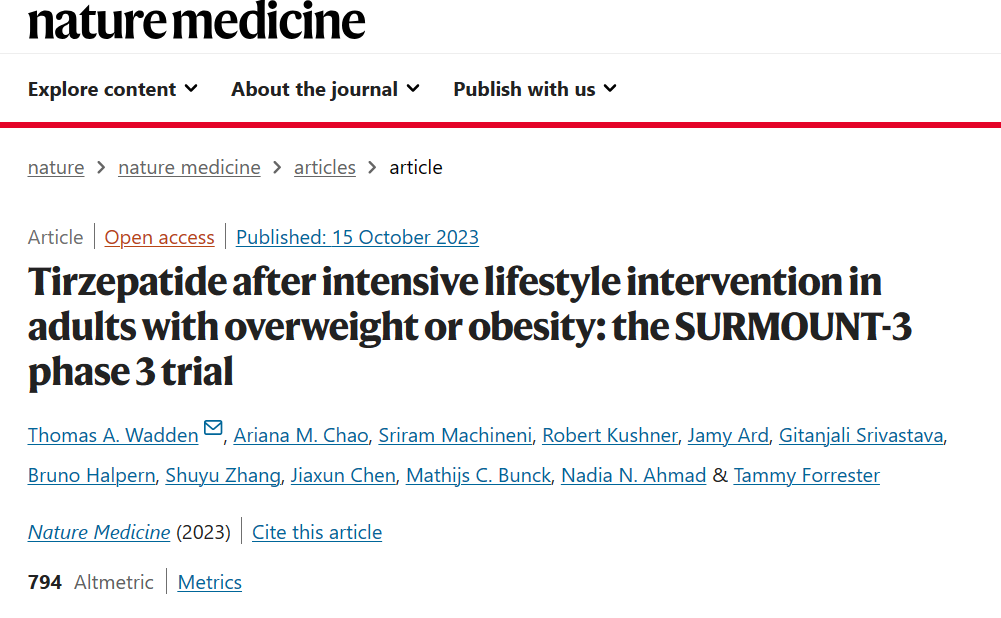Click the Published: 15 October 2023 link
1001x618 pixels.
pyautogui.click(x=358, y=237)
